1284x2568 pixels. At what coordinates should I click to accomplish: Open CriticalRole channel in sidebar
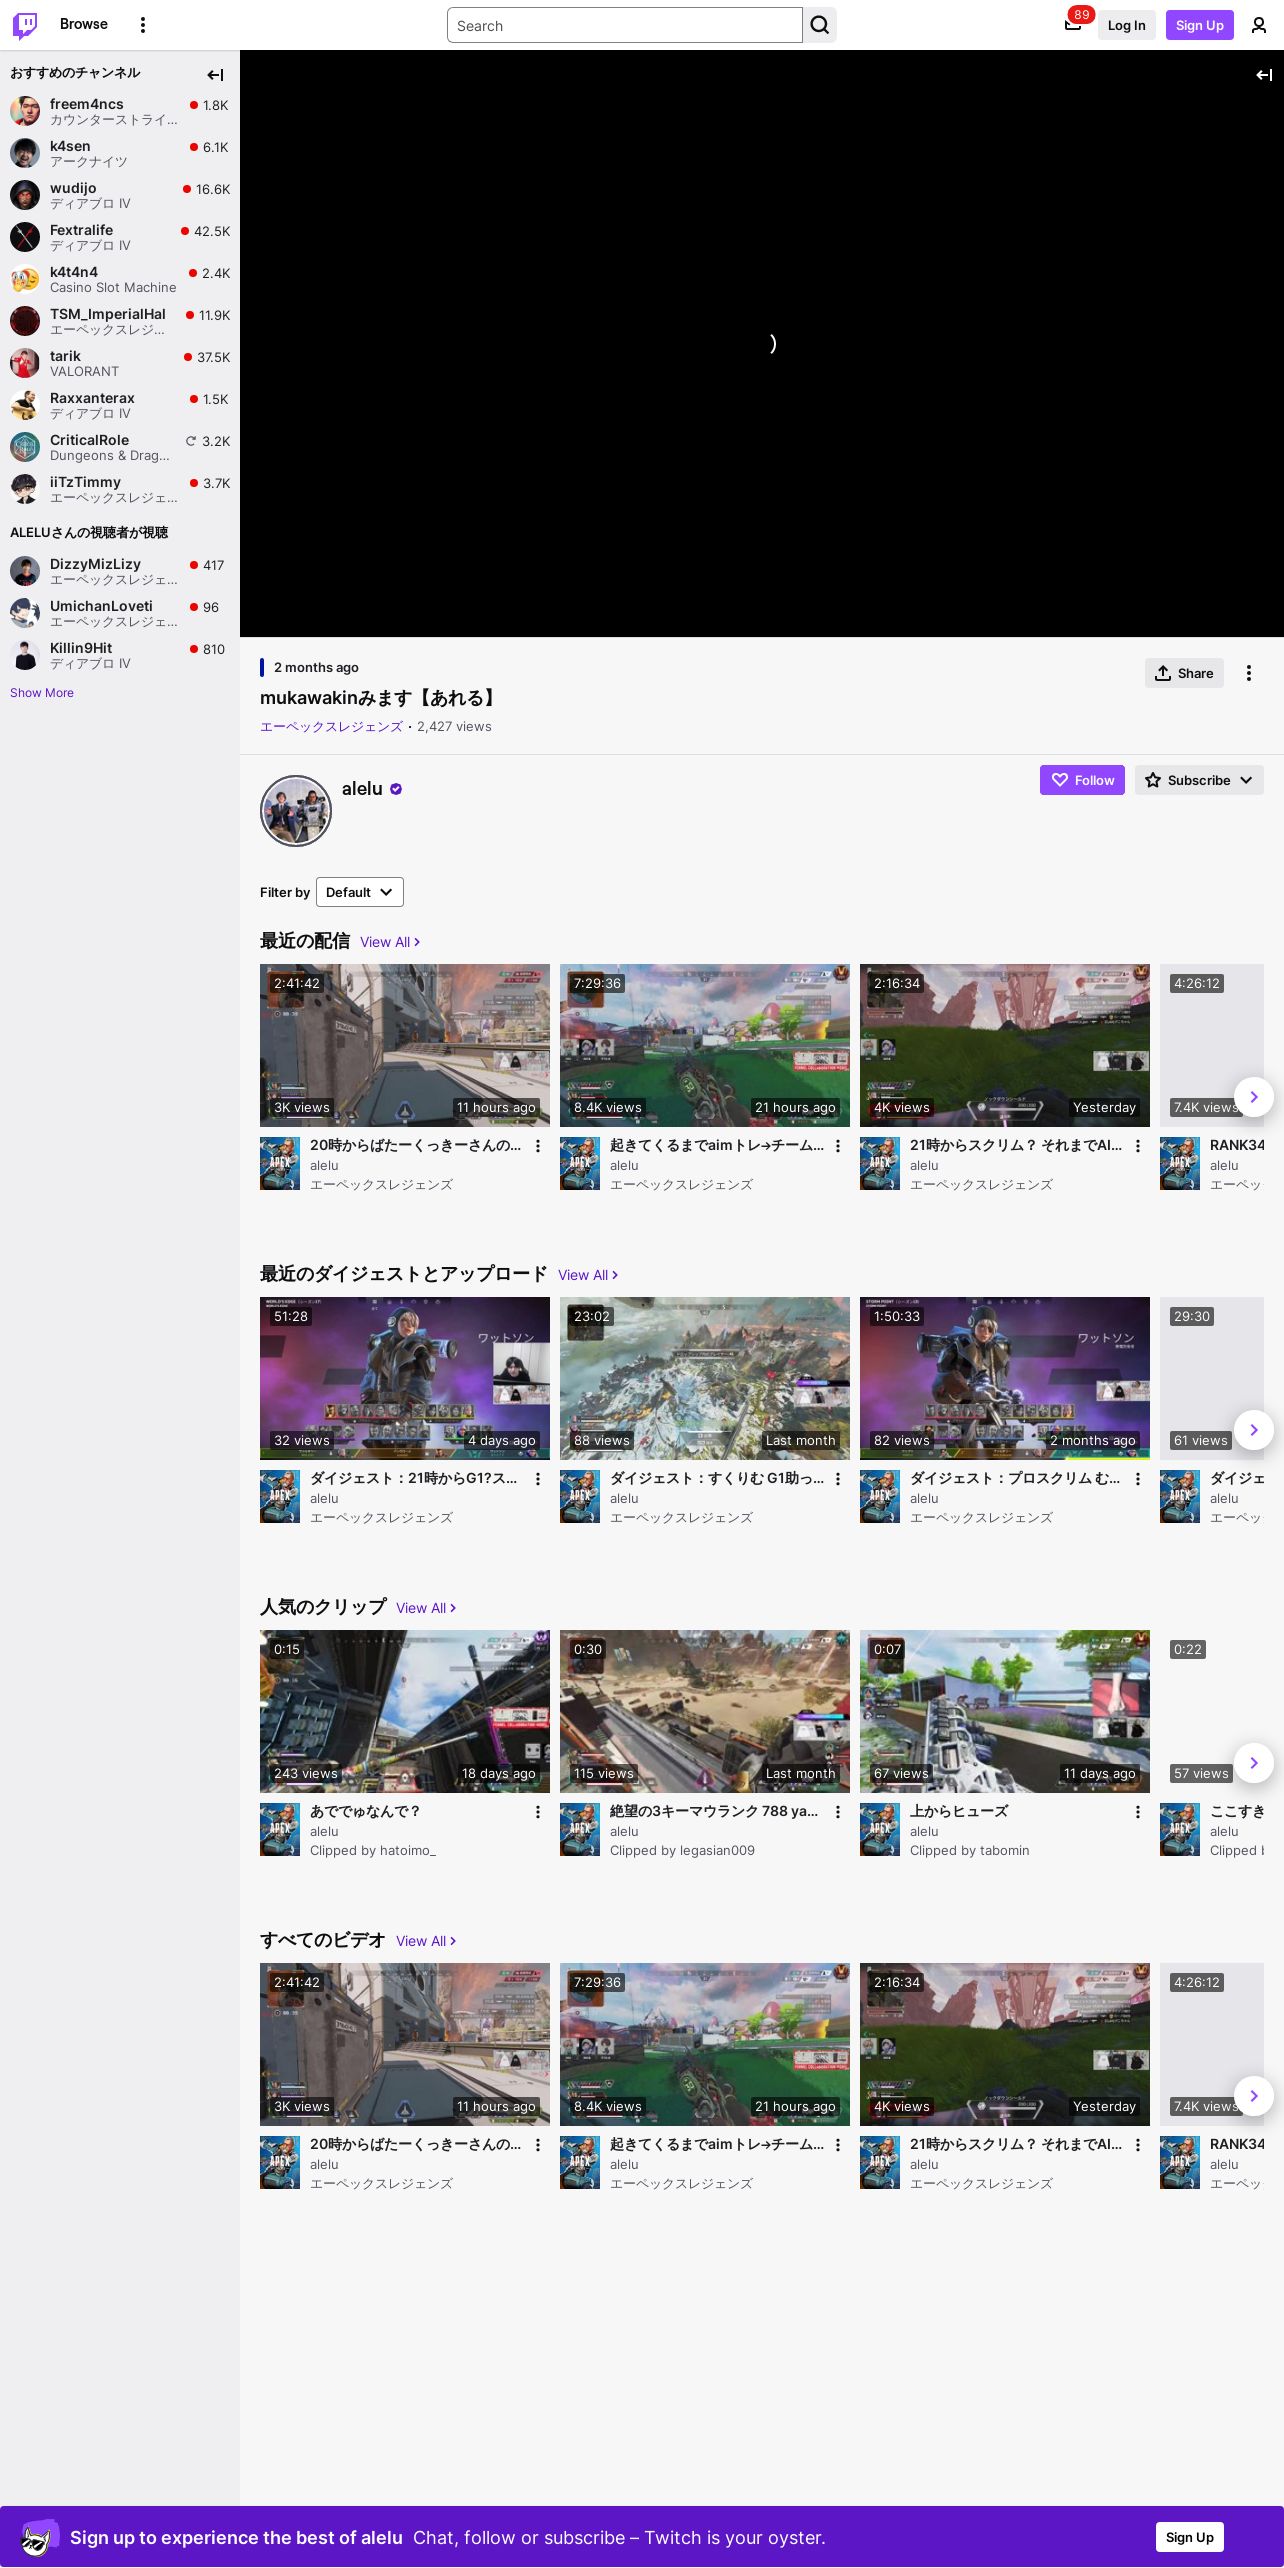tap(120, 447)
